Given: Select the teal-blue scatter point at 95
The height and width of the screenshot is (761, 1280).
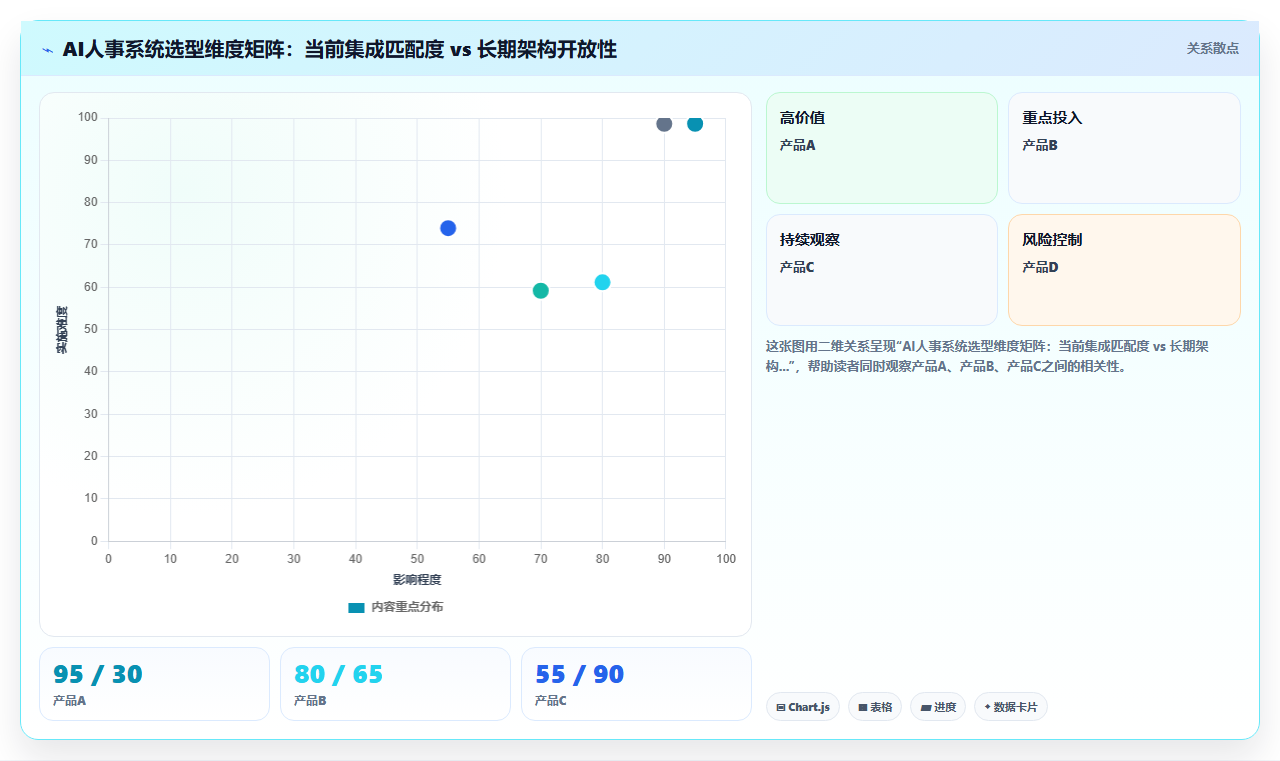Looking at the screenshot, I should pos(695,124).
